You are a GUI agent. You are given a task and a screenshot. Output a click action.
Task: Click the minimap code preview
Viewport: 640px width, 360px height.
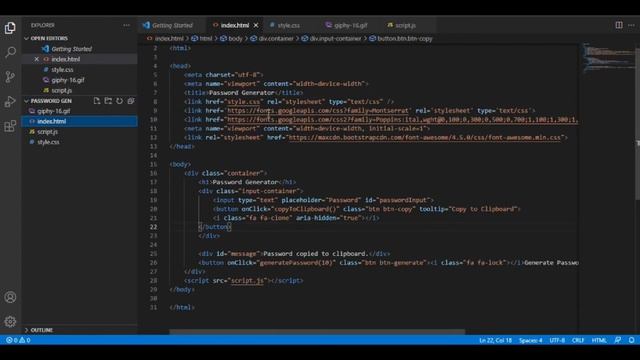click(608, 57)
